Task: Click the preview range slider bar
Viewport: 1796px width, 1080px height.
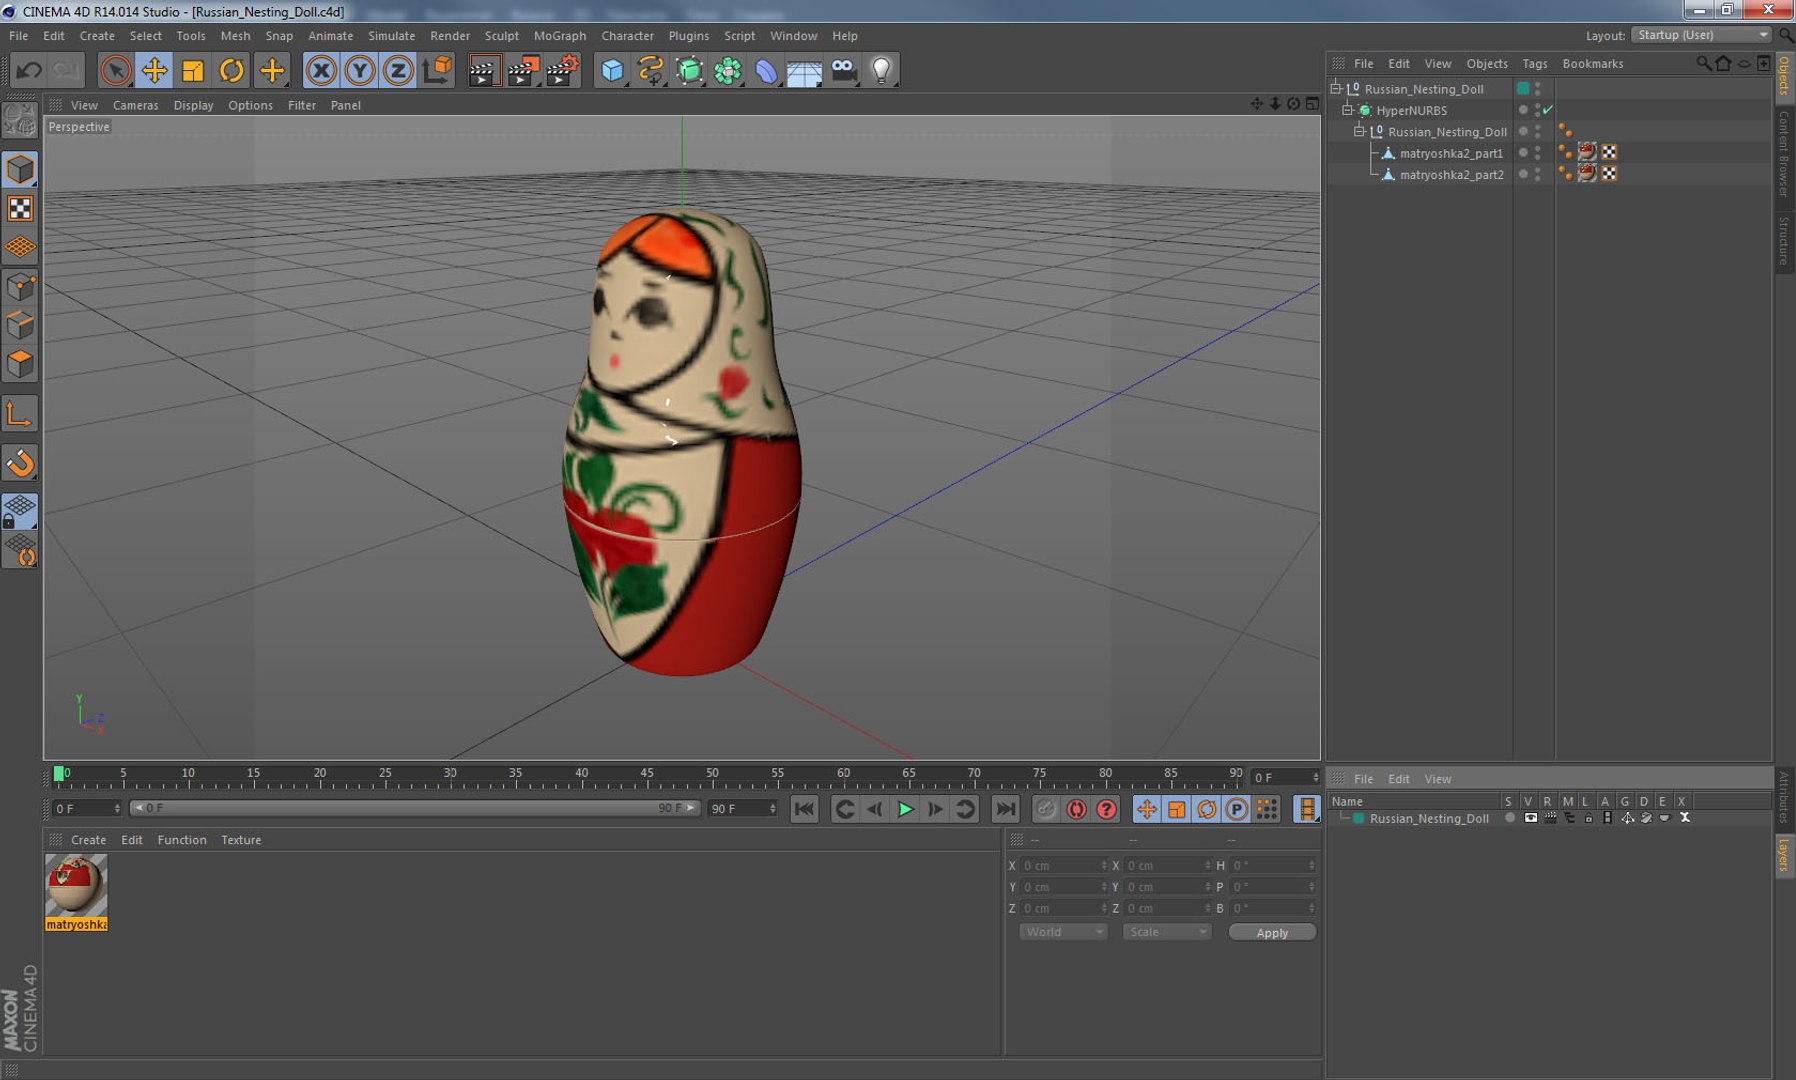Action: tap(415, 808)
